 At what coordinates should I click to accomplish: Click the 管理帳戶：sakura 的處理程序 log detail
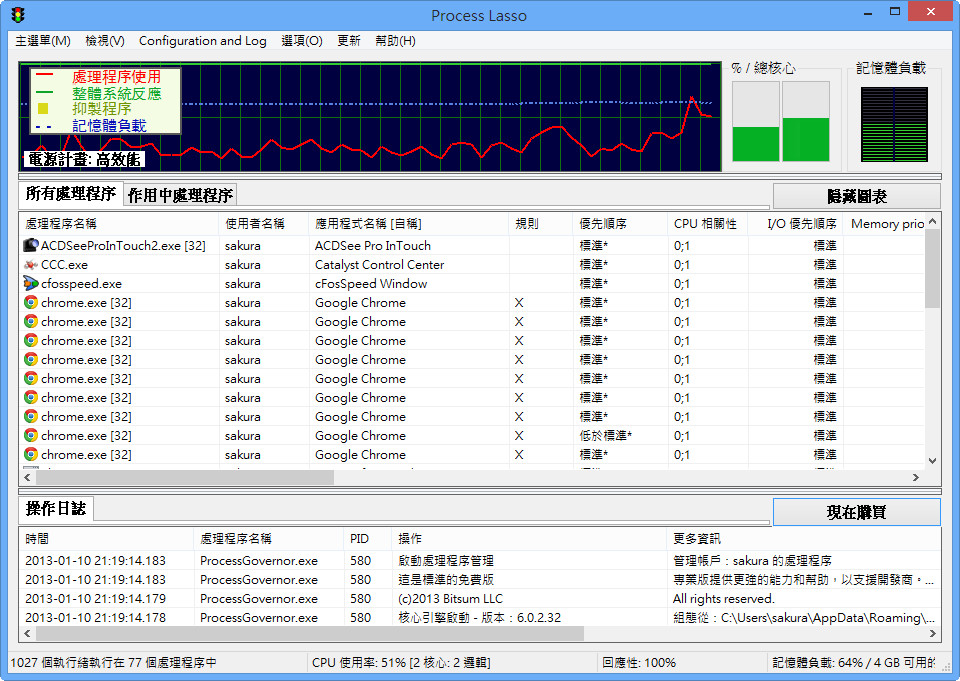[x=752, y=560]
